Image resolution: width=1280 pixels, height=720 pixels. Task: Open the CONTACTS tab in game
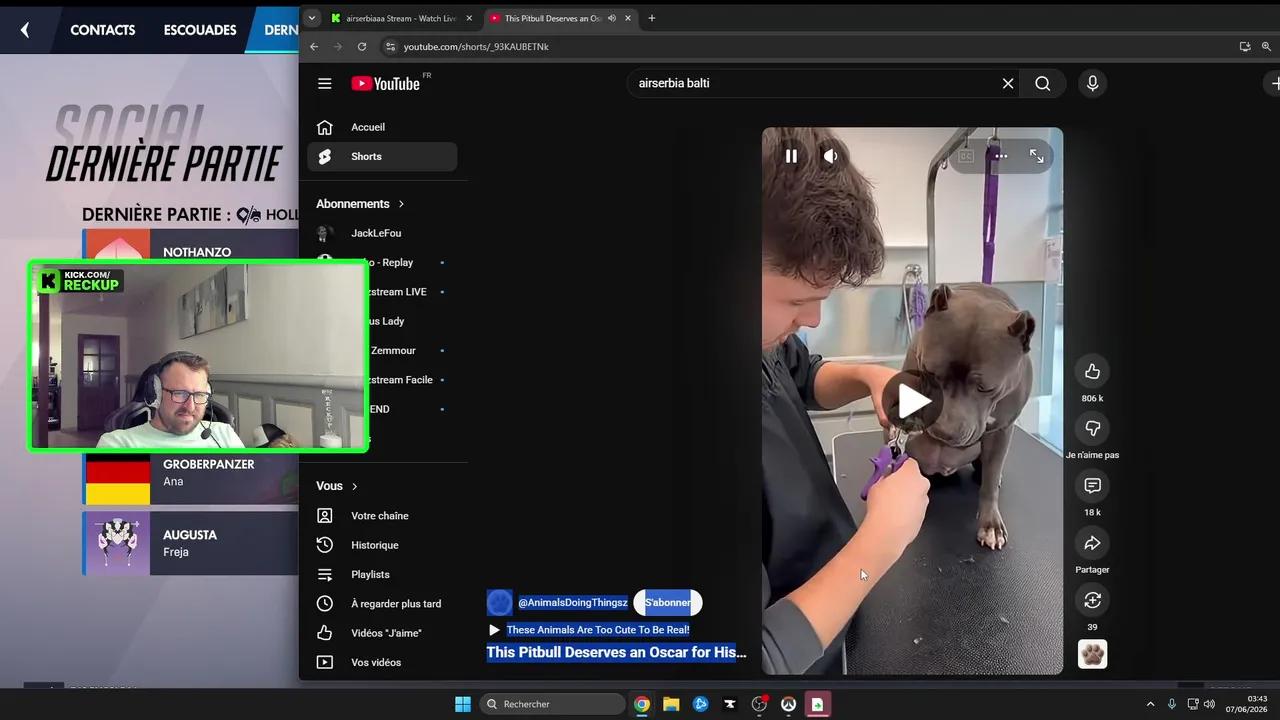tap(103, 30)
